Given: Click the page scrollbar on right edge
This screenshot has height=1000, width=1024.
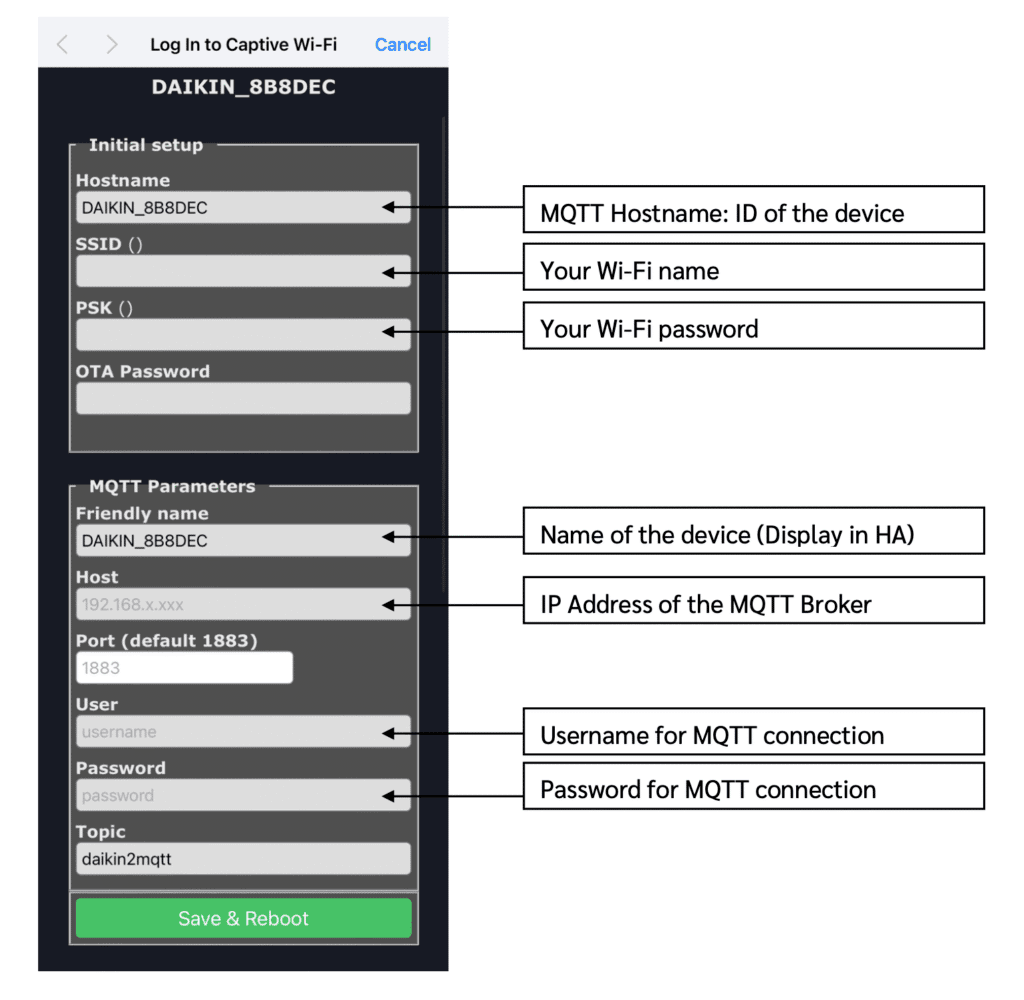Looking at the screenshot, I should click(444, 350).
